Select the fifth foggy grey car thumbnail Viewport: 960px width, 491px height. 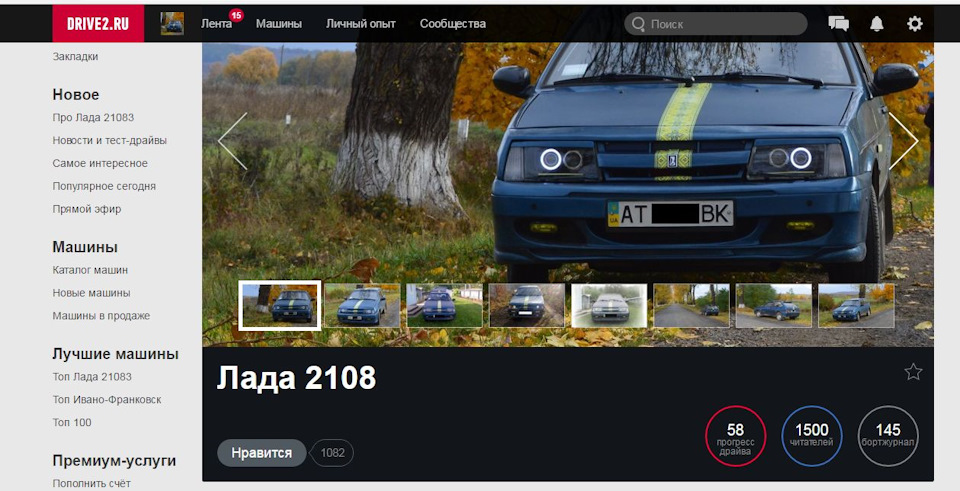click(x=609, y=305)
